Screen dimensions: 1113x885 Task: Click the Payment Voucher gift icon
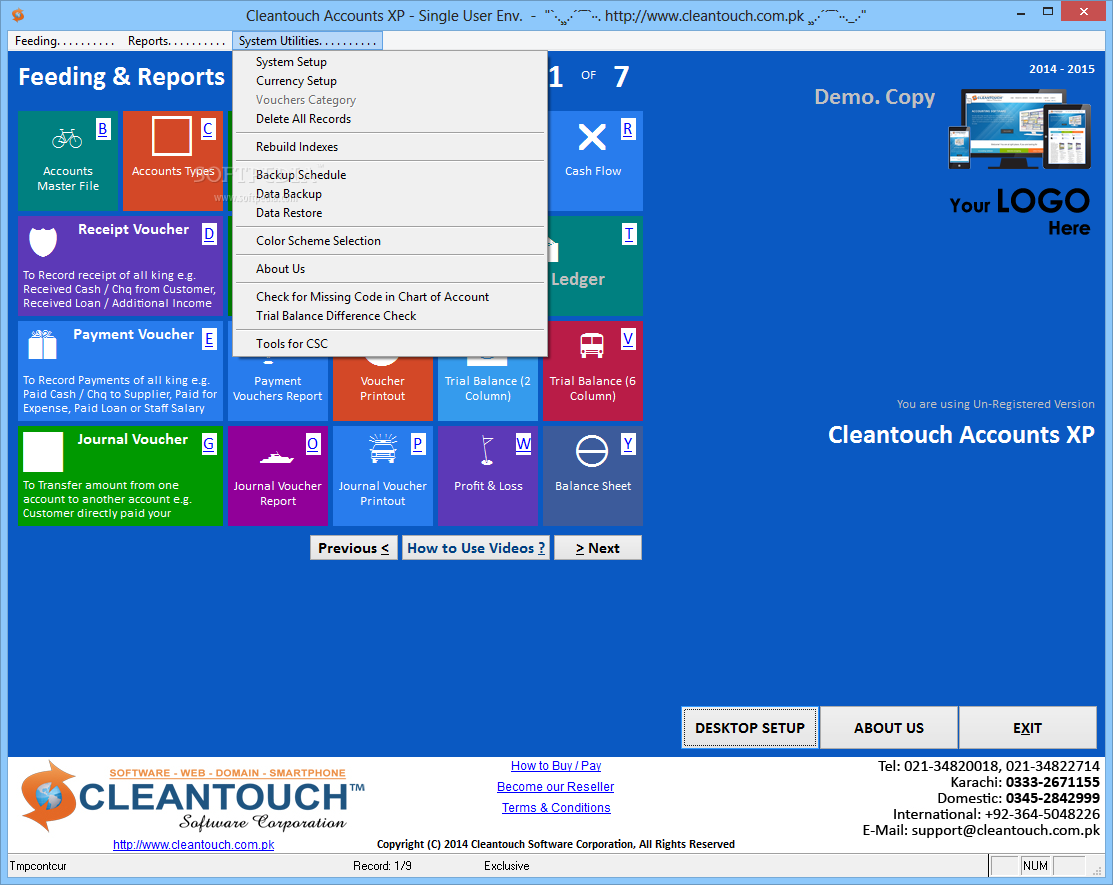click(x=43, y=345)
